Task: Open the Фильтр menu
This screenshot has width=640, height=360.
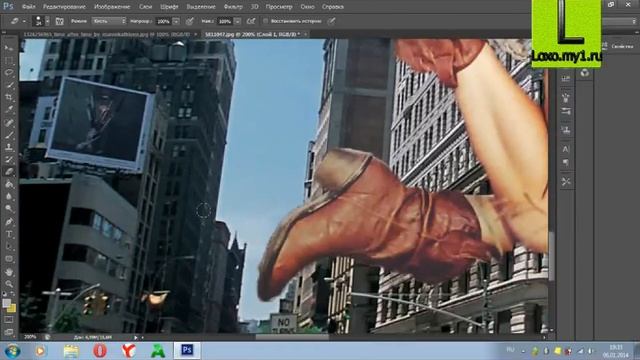Action: pos(233,7)
